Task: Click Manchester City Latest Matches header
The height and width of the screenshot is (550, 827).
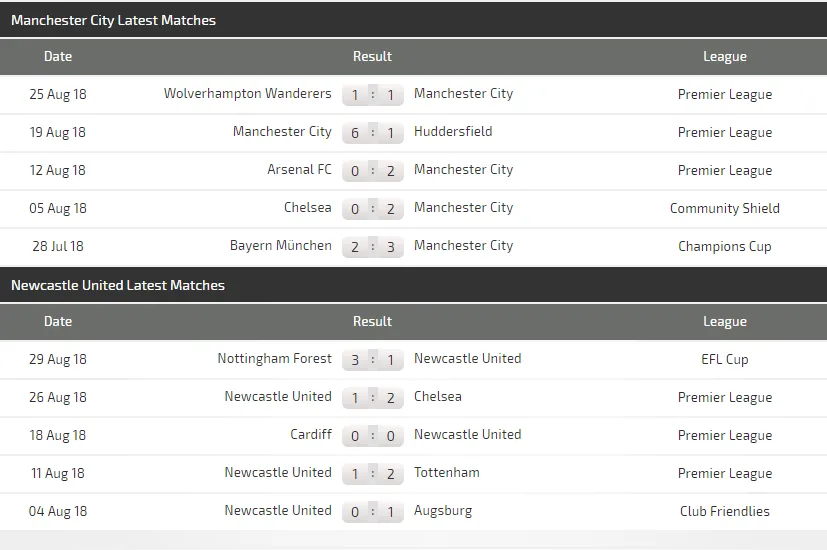Action: click(113, 20)
